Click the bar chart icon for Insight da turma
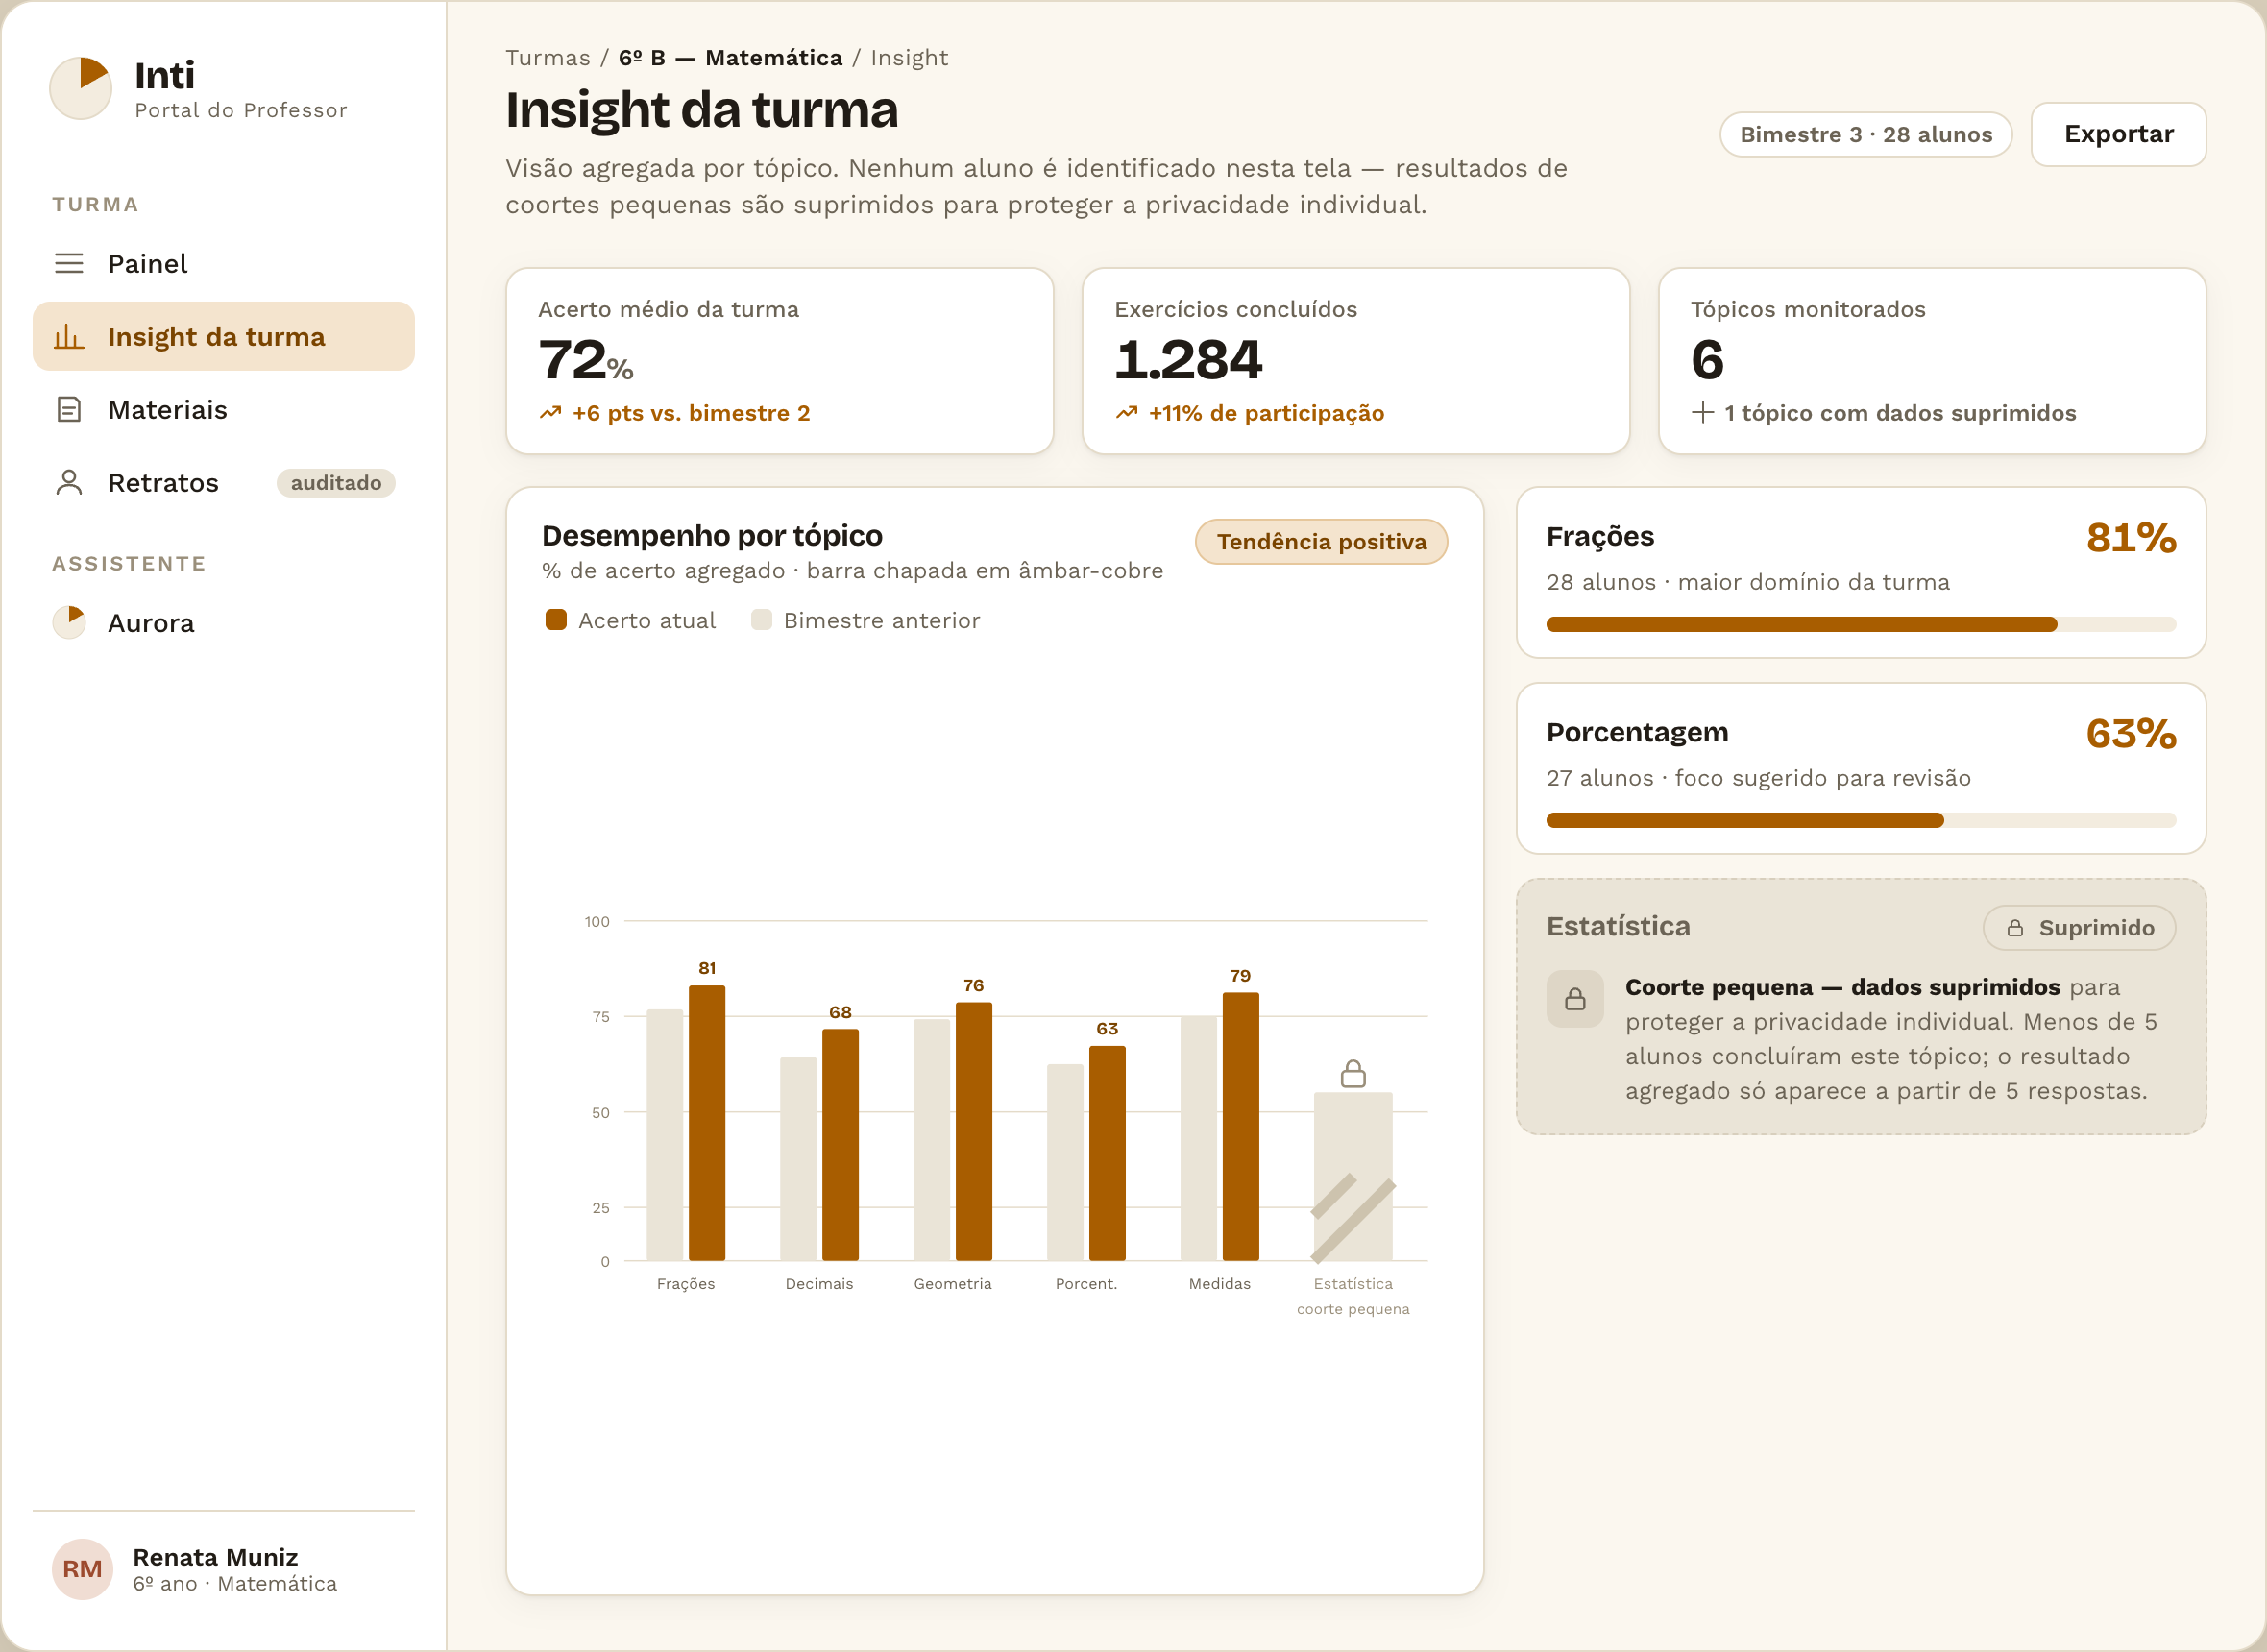This screenshot has height=1652, width=2267. (x=69, y=336)
